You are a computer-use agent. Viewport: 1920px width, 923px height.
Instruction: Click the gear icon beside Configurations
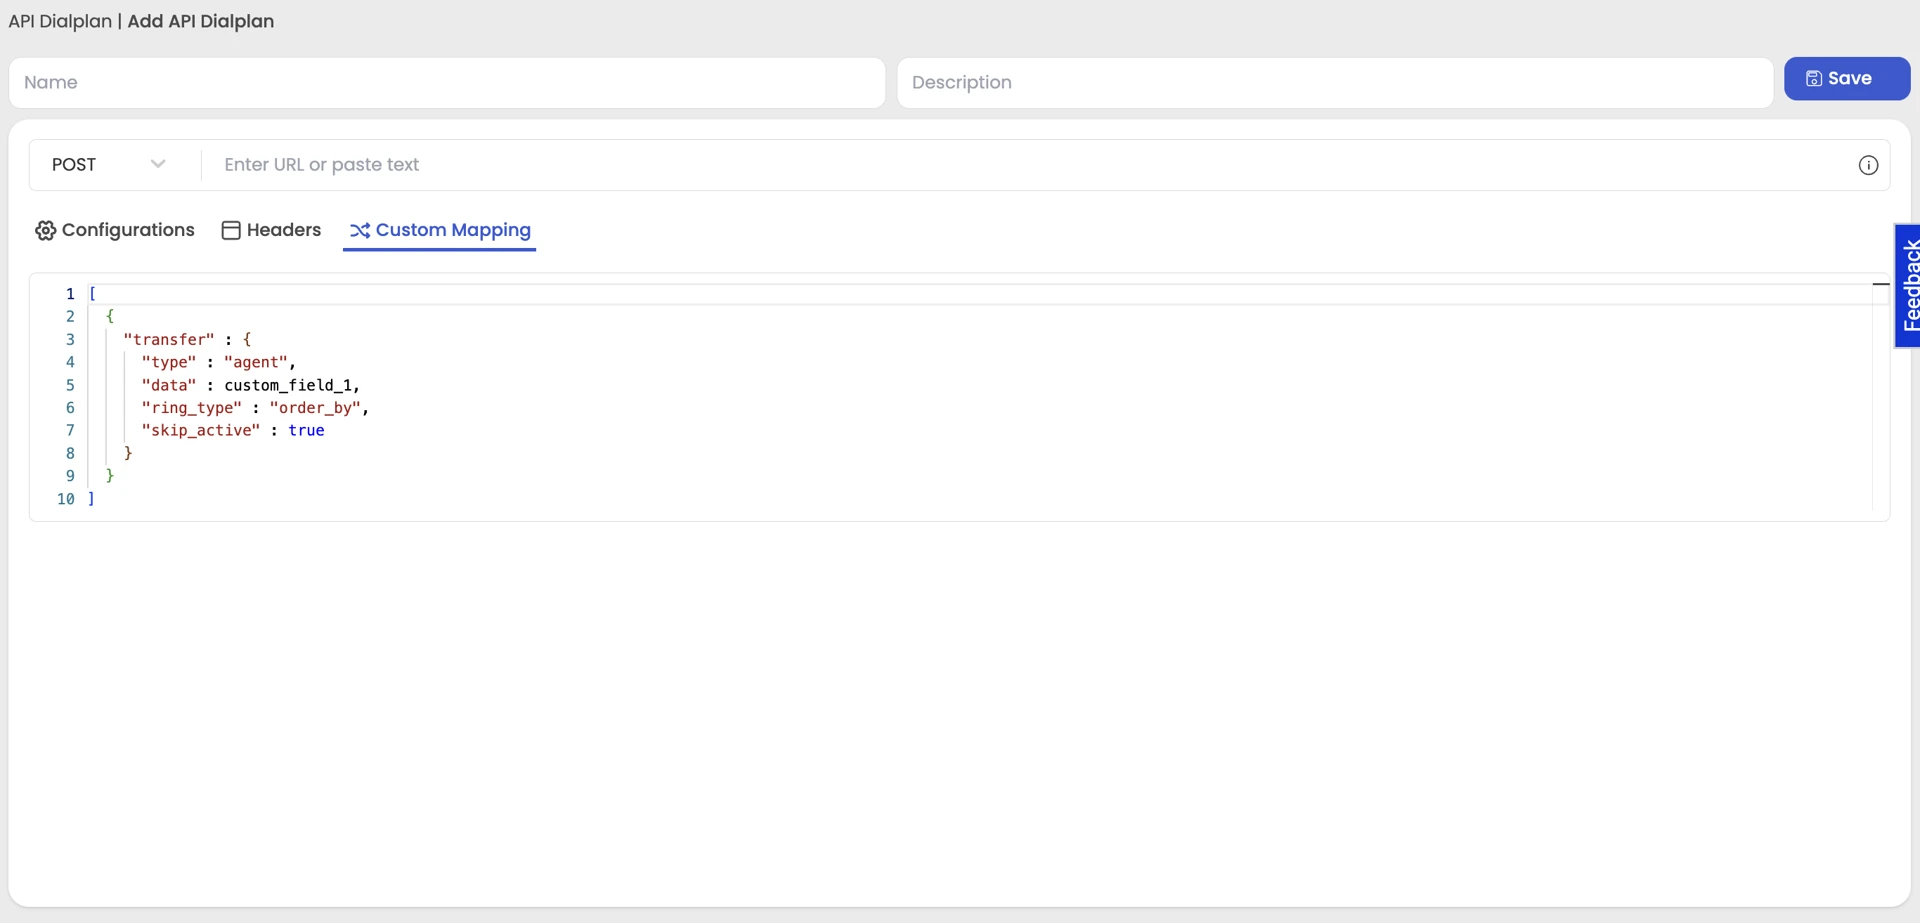tap(45, 230)
